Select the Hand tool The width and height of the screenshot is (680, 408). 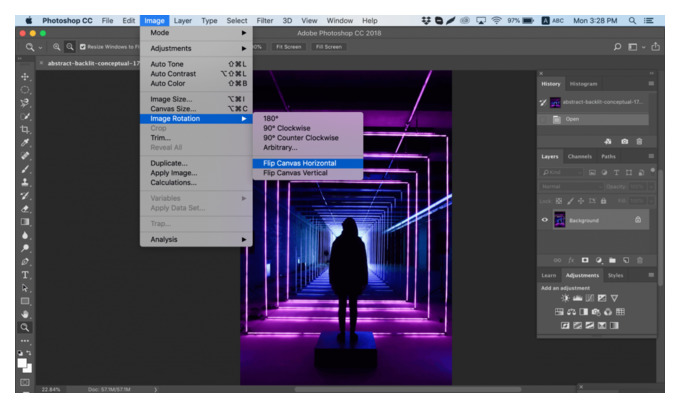click(x=25, y=314)
